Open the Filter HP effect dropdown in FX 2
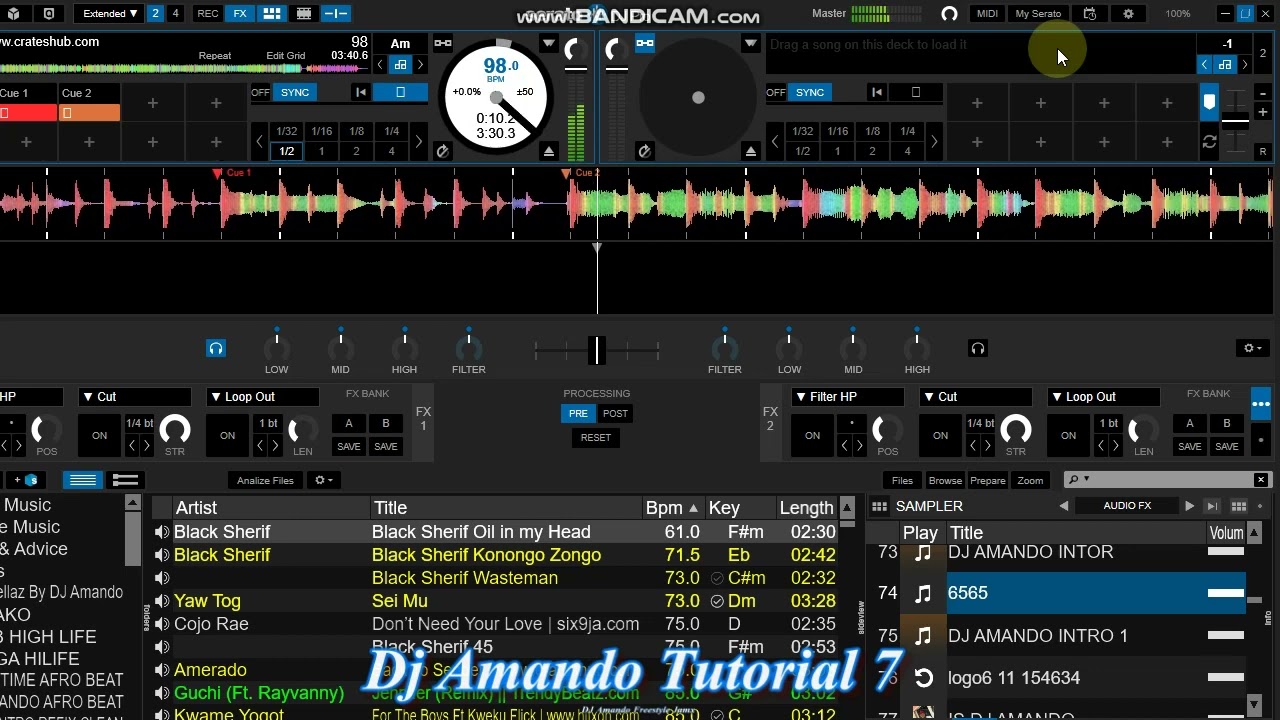The width and height of the screenshot is (1280, 720). 846,397
